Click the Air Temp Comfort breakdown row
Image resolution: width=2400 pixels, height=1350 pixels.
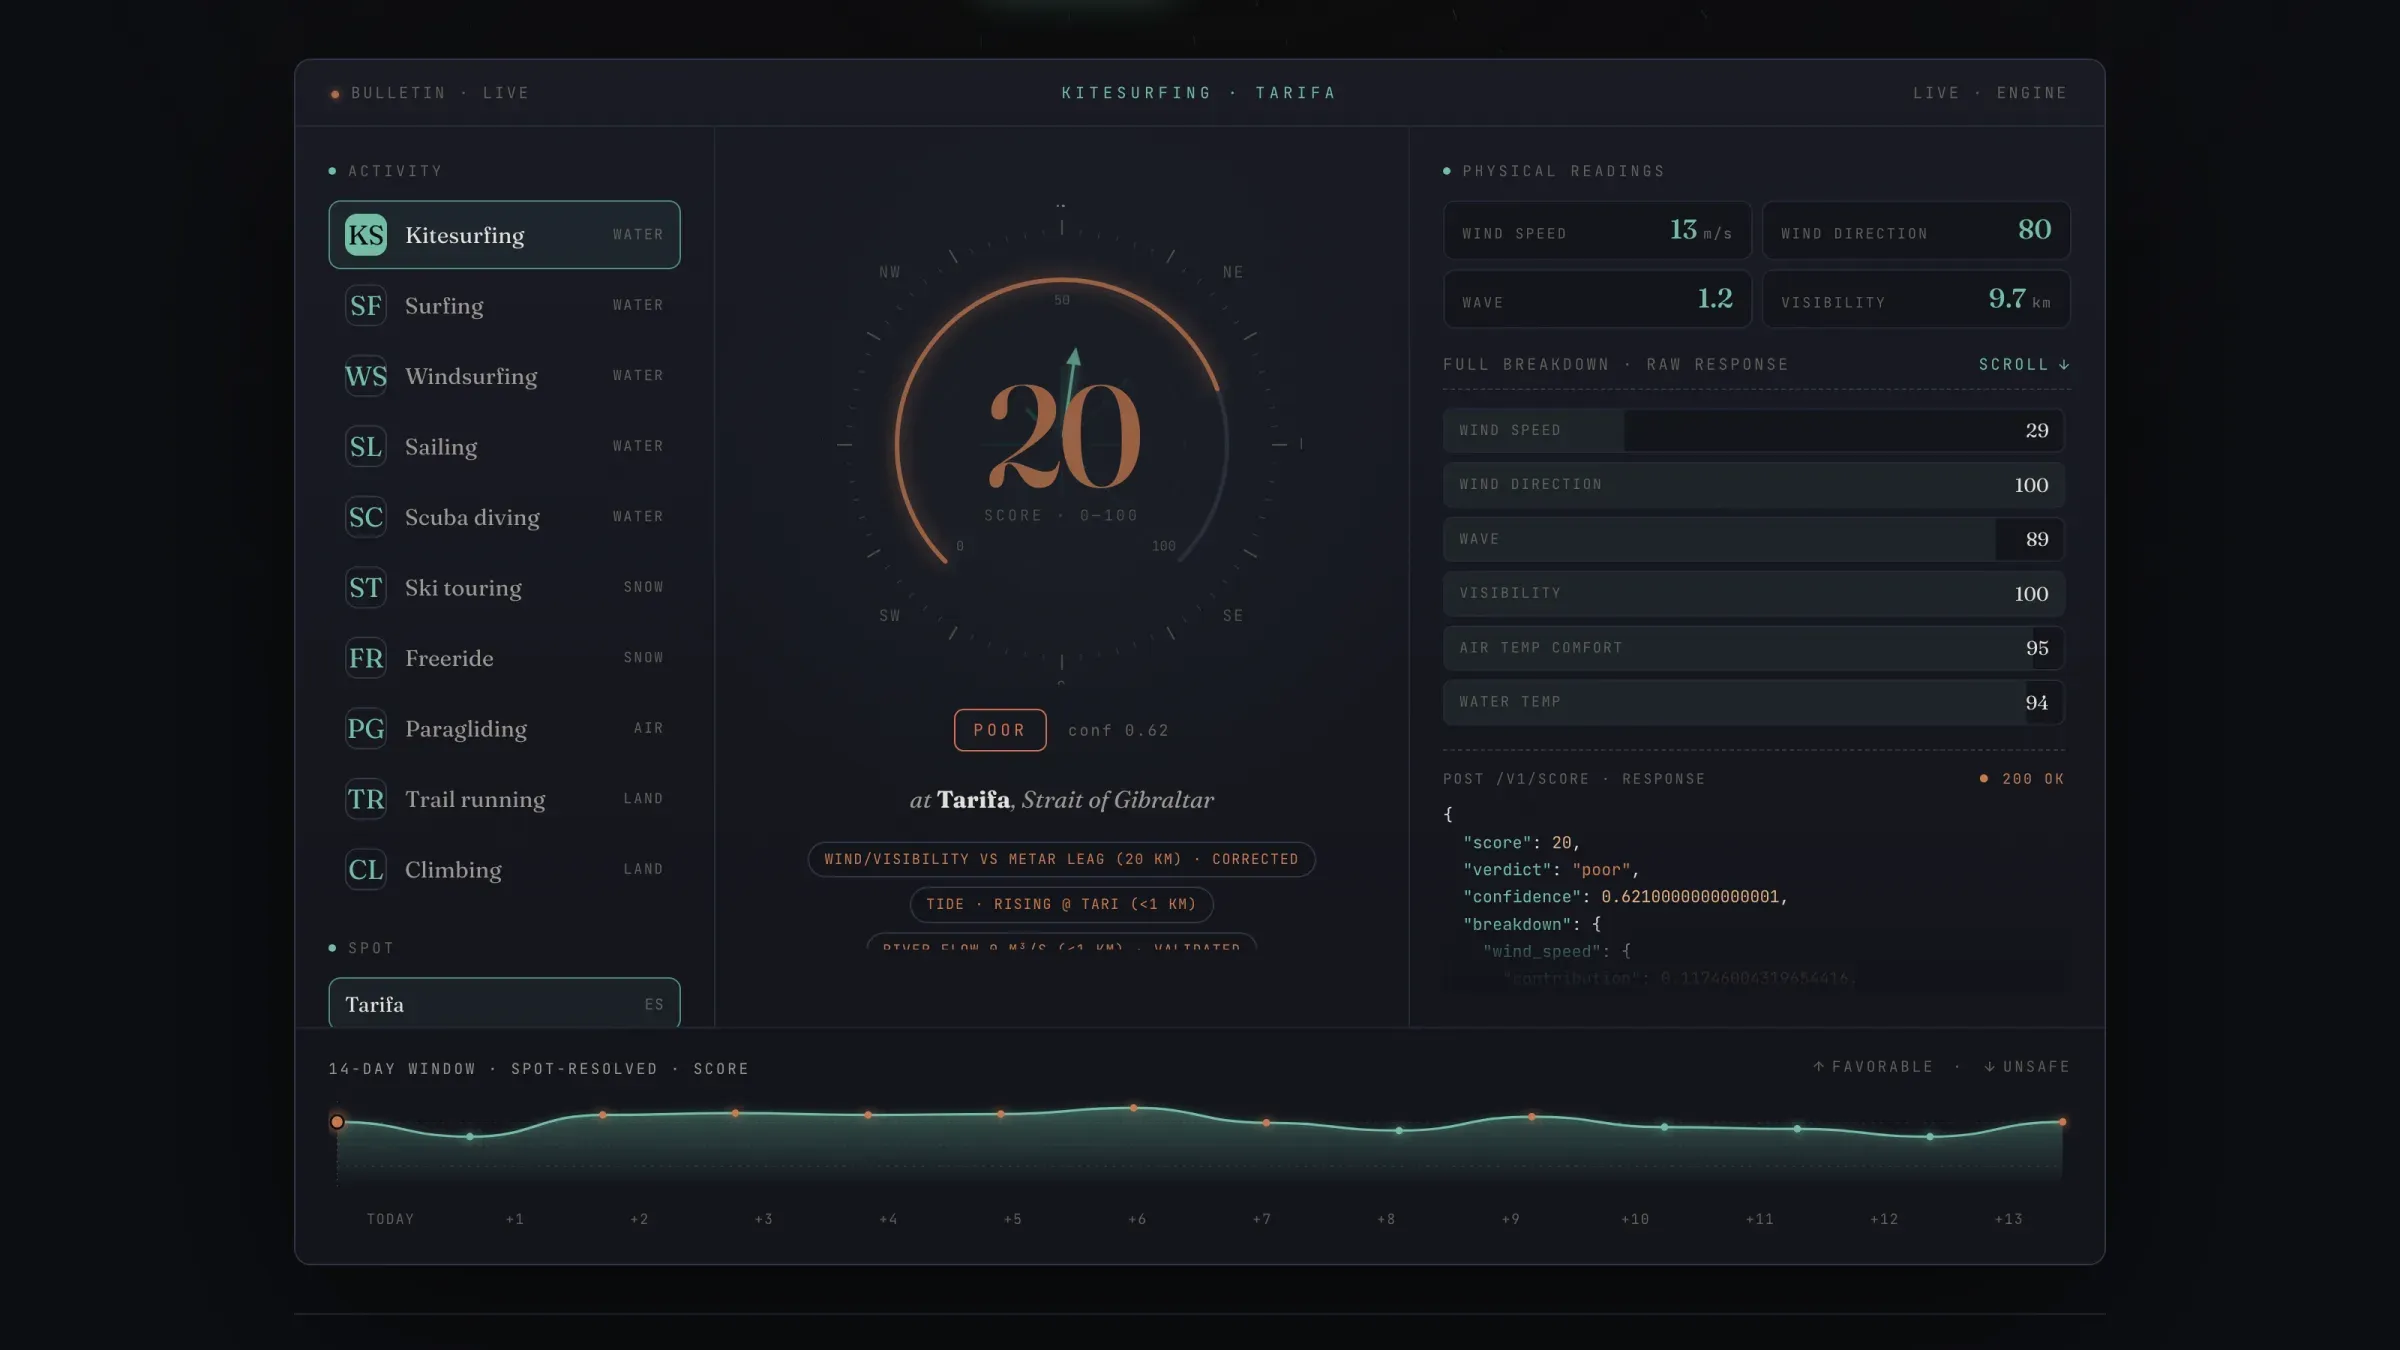click(x=1753, y=648)
